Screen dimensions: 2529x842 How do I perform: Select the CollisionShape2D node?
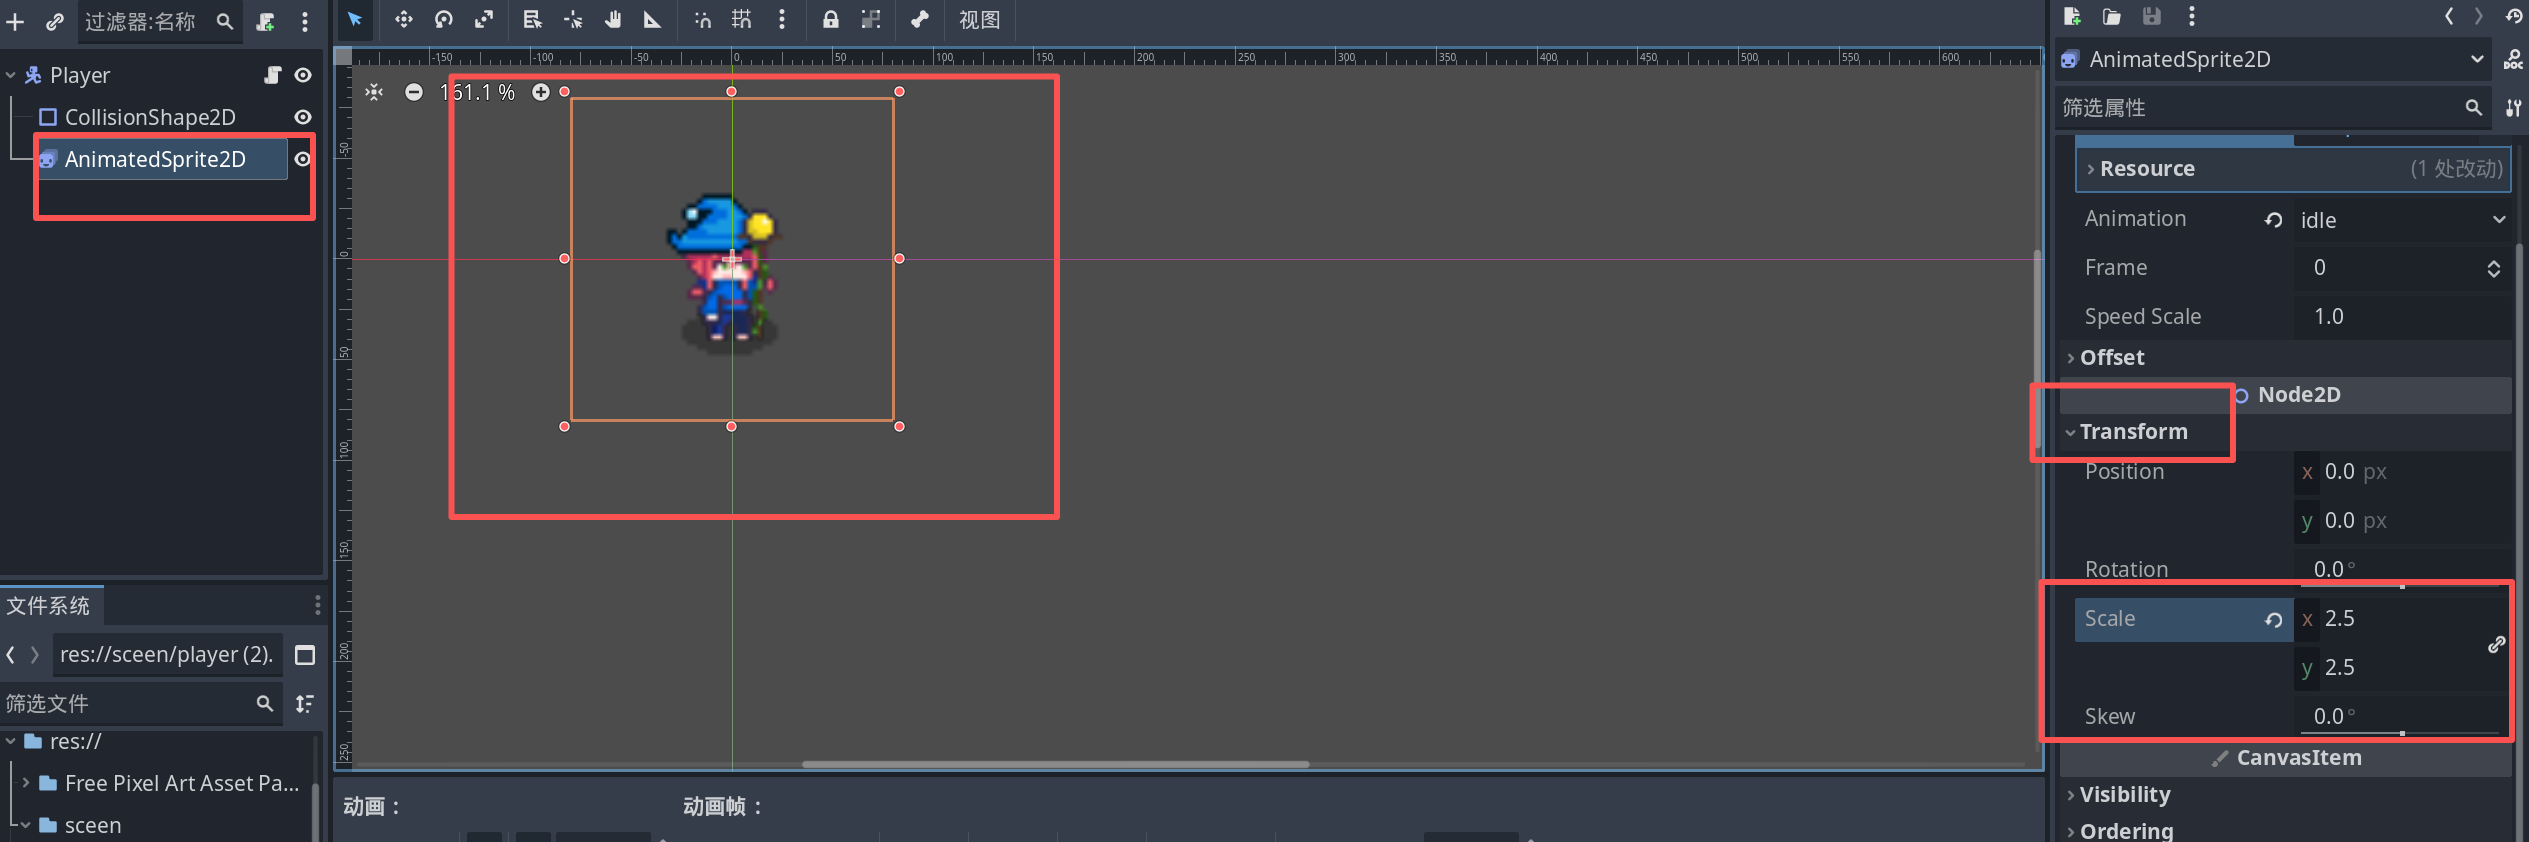click(150, 117)
